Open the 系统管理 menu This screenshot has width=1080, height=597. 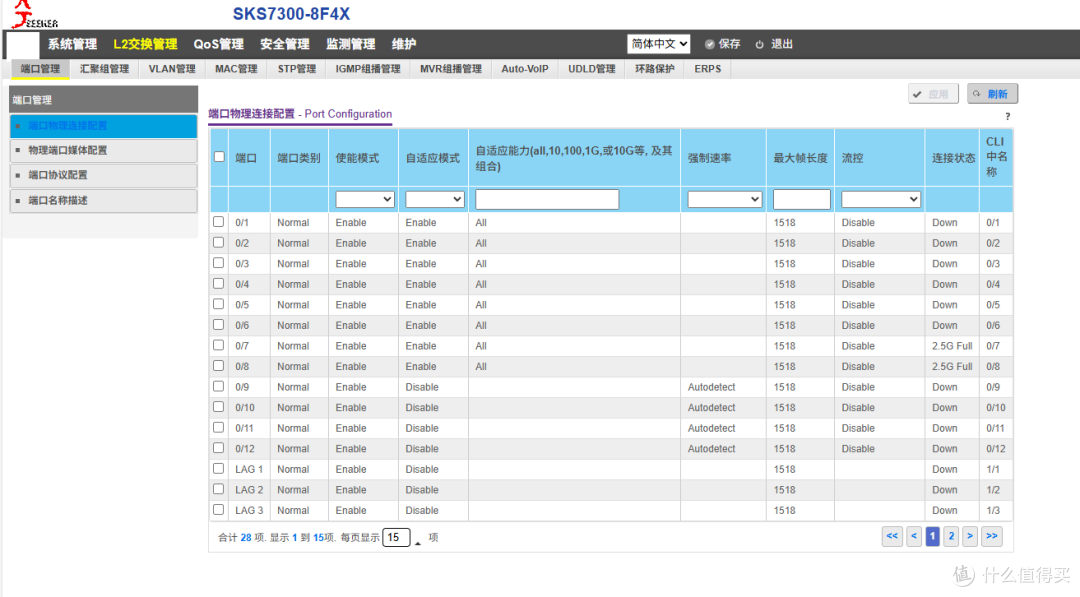click(x=72, y=44)
